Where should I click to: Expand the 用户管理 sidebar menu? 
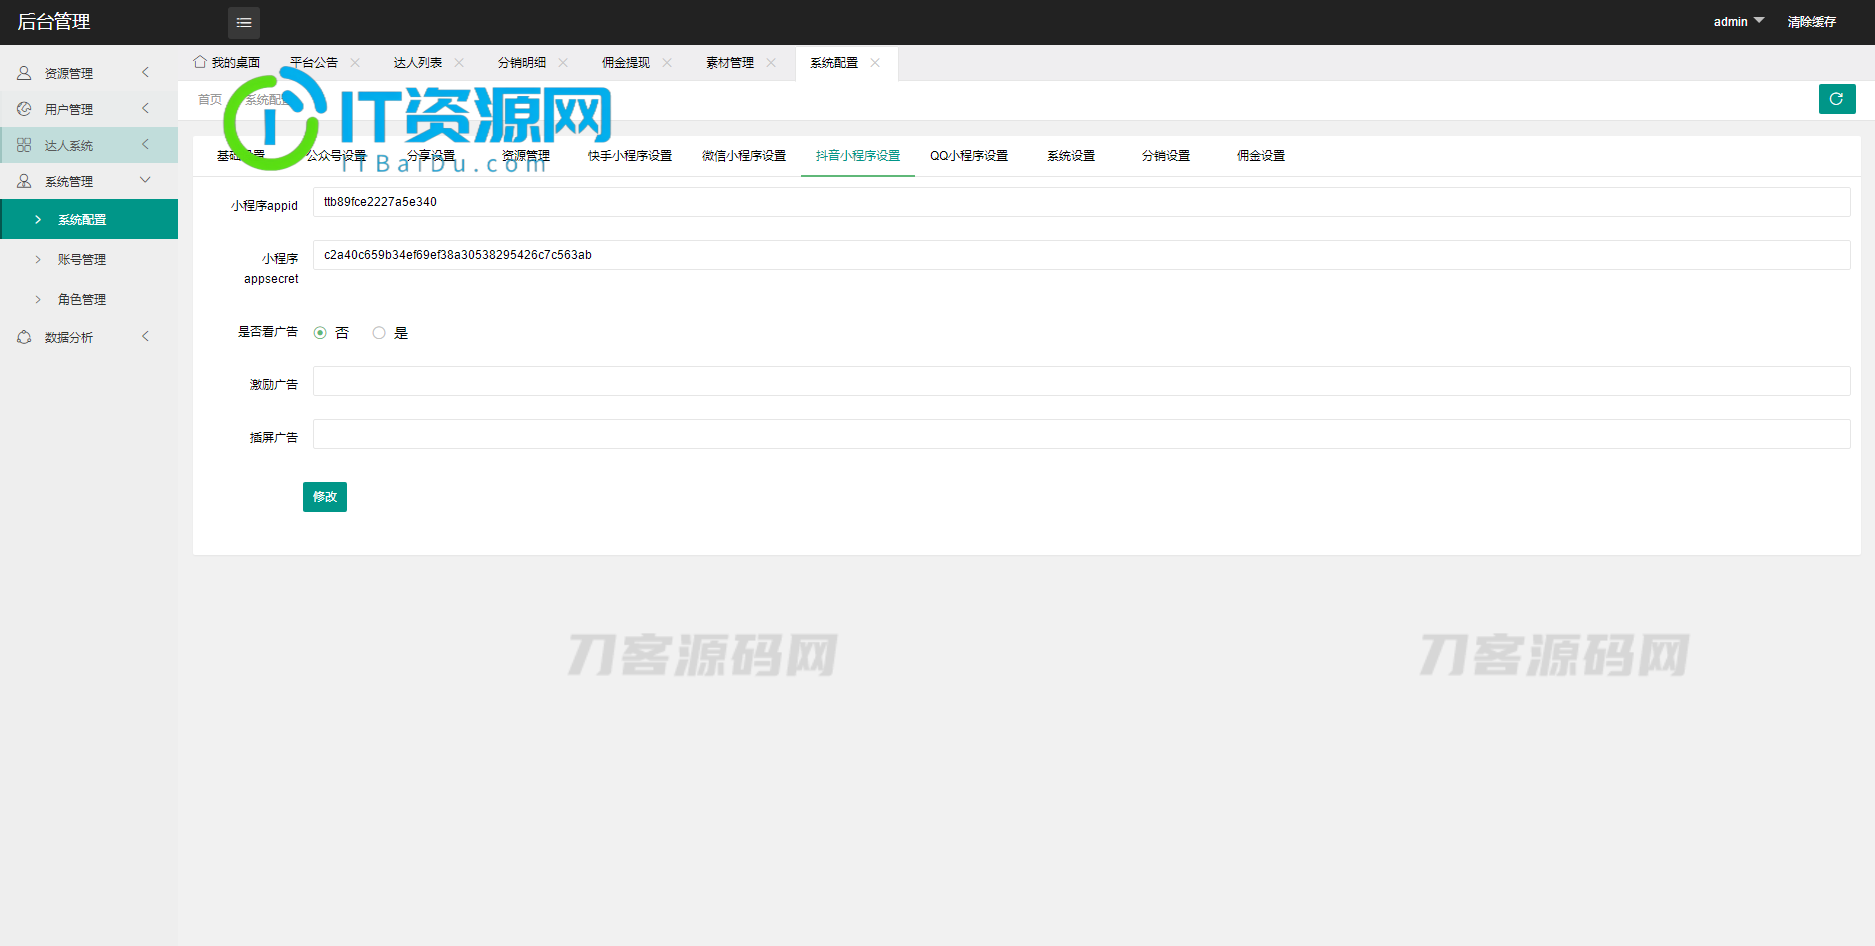(x=89, y=109)
